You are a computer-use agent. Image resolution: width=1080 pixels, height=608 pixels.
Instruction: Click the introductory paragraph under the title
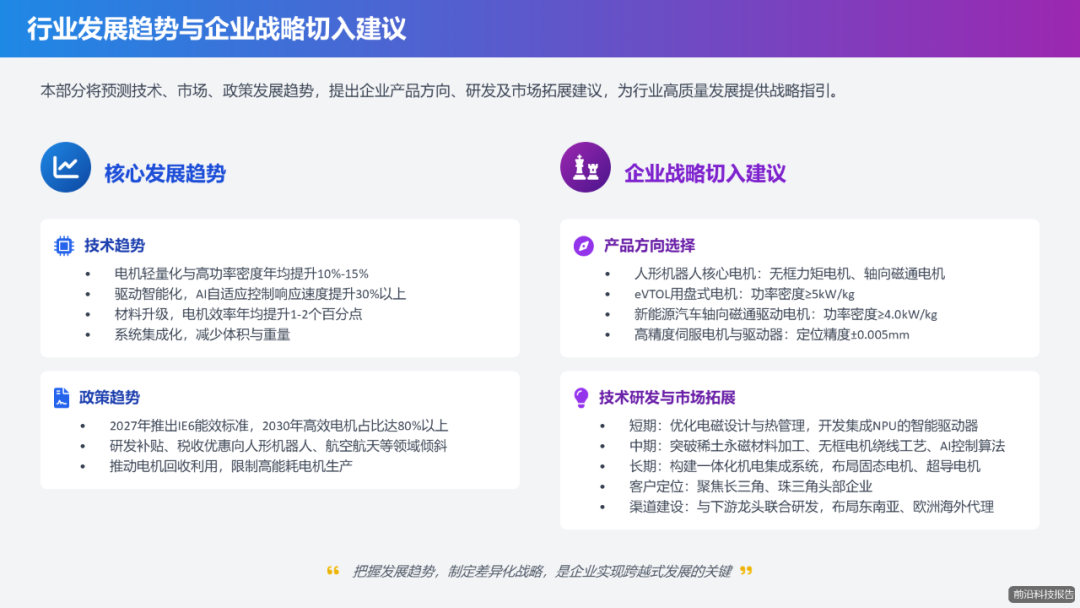[x=440, y=89]
